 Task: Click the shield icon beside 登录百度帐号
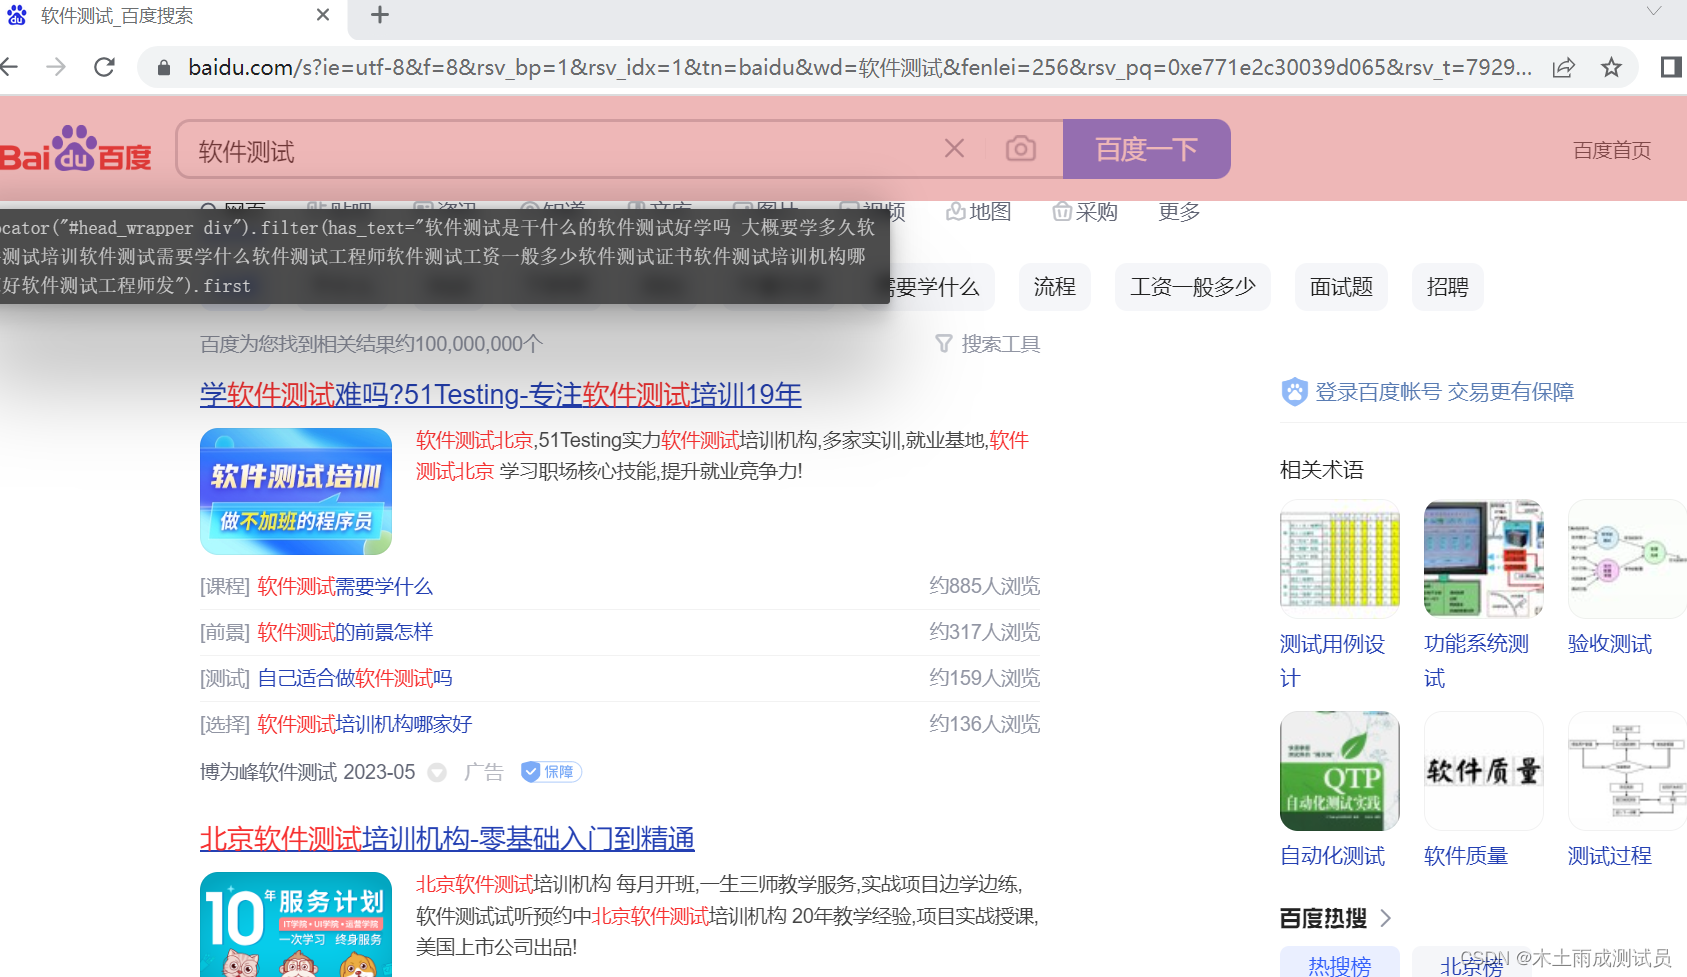[1294, 392]
